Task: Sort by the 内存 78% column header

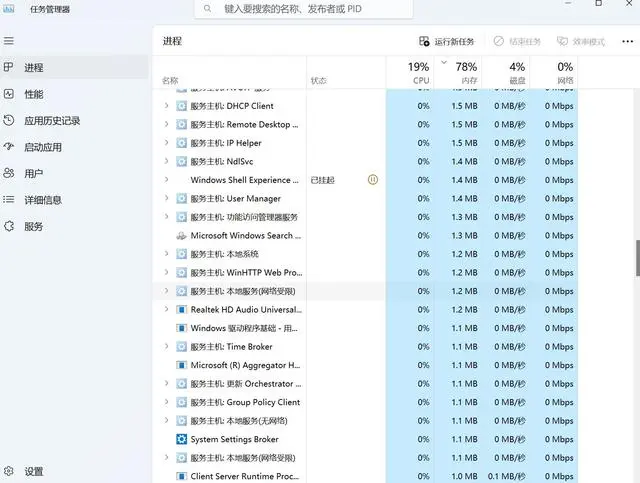Action: (x=458, y=72)
